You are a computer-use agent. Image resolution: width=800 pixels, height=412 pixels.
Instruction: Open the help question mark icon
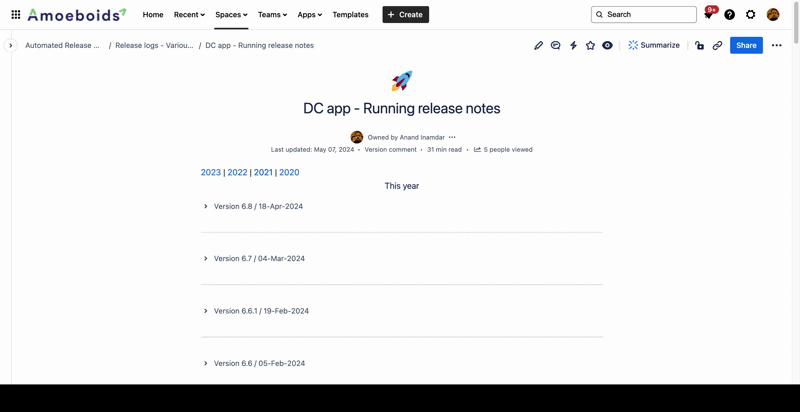730,15
